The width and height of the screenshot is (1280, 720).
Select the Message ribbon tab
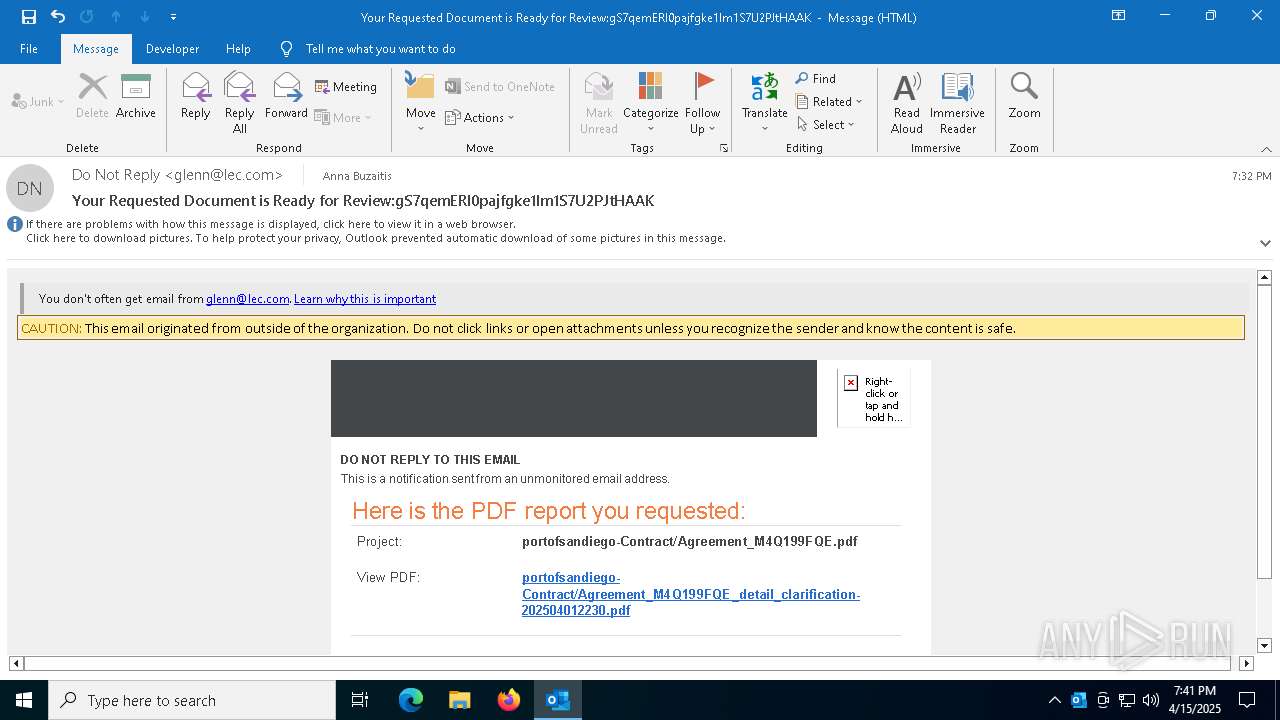click(x=96, y=49)
